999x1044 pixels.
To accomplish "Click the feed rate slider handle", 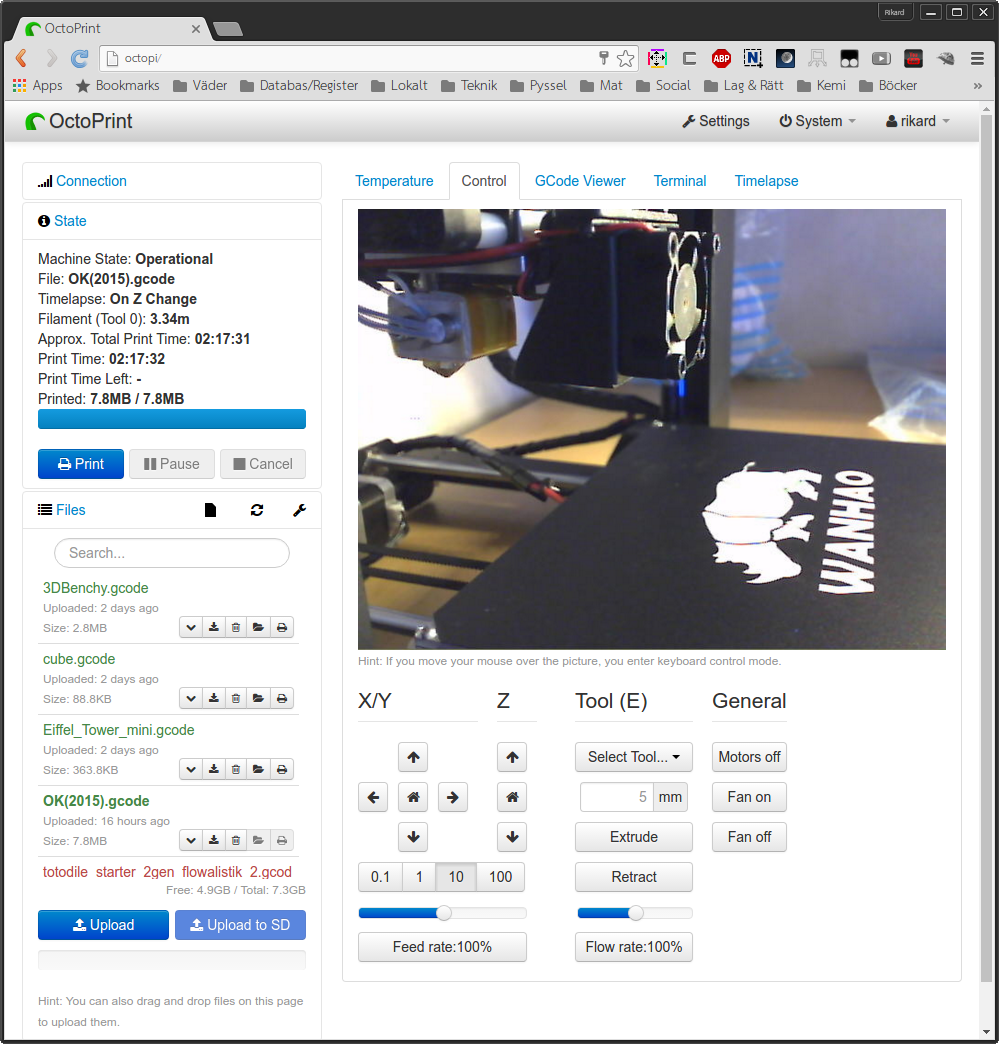I will pyautogui.click(x=444, y=913).
